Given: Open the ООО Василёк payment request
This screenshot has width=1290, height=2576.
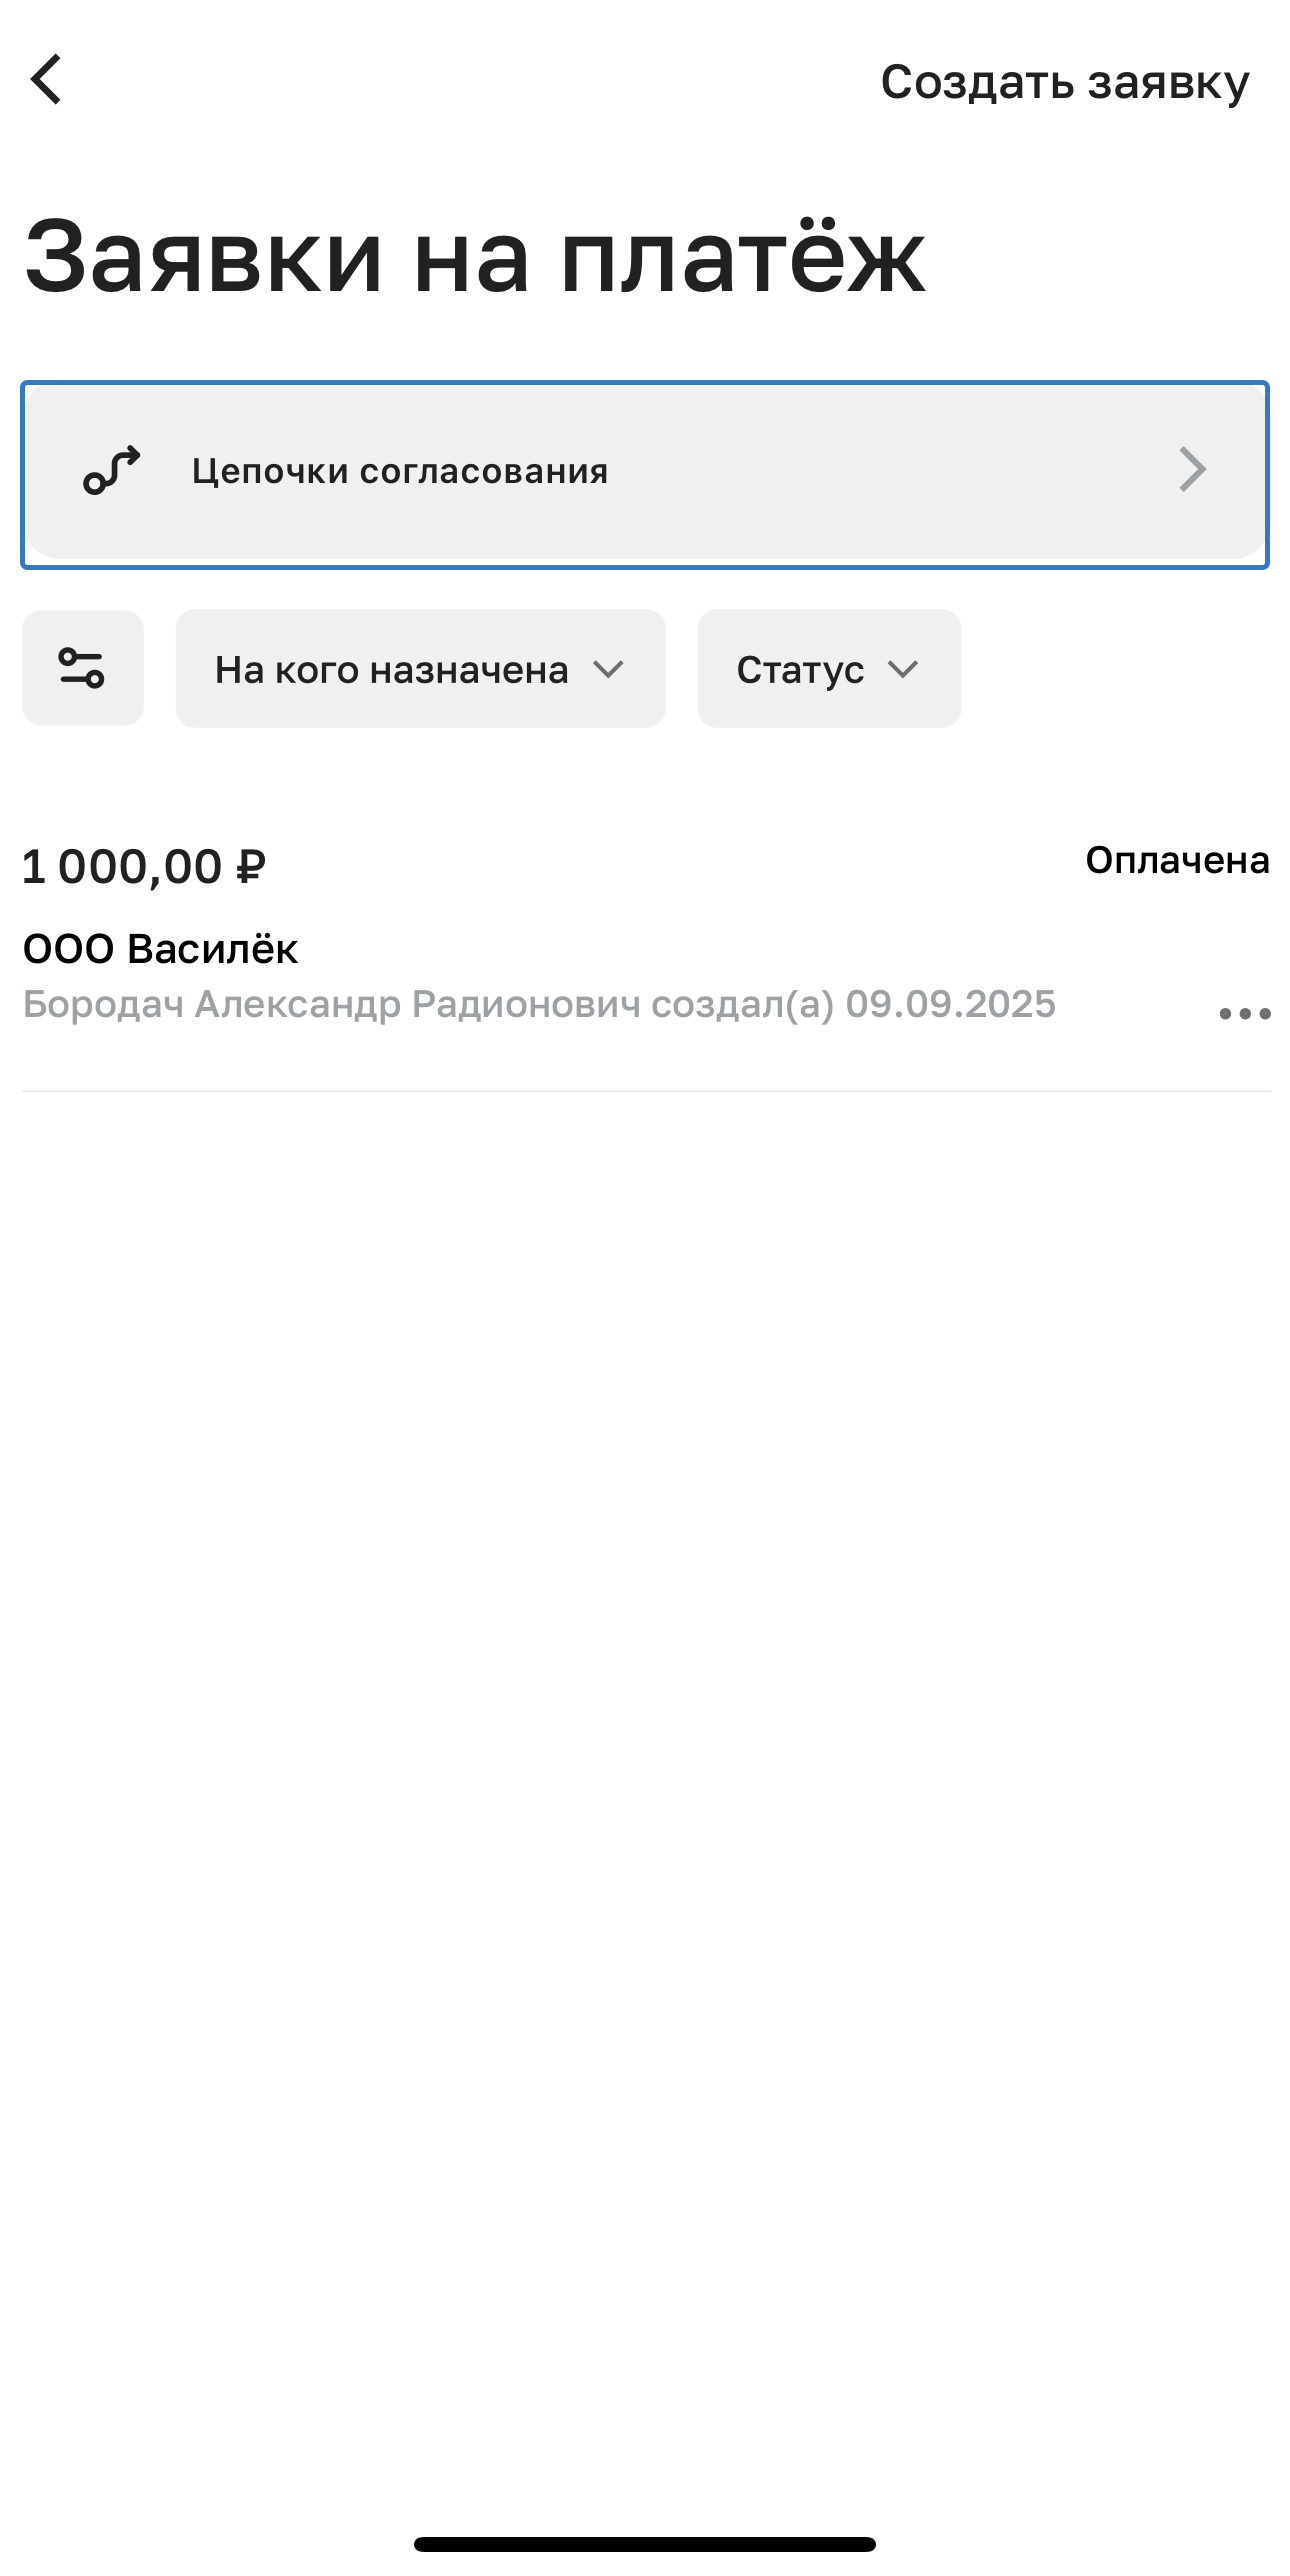Looking at the screenshot, I should (x=160, y=949).
